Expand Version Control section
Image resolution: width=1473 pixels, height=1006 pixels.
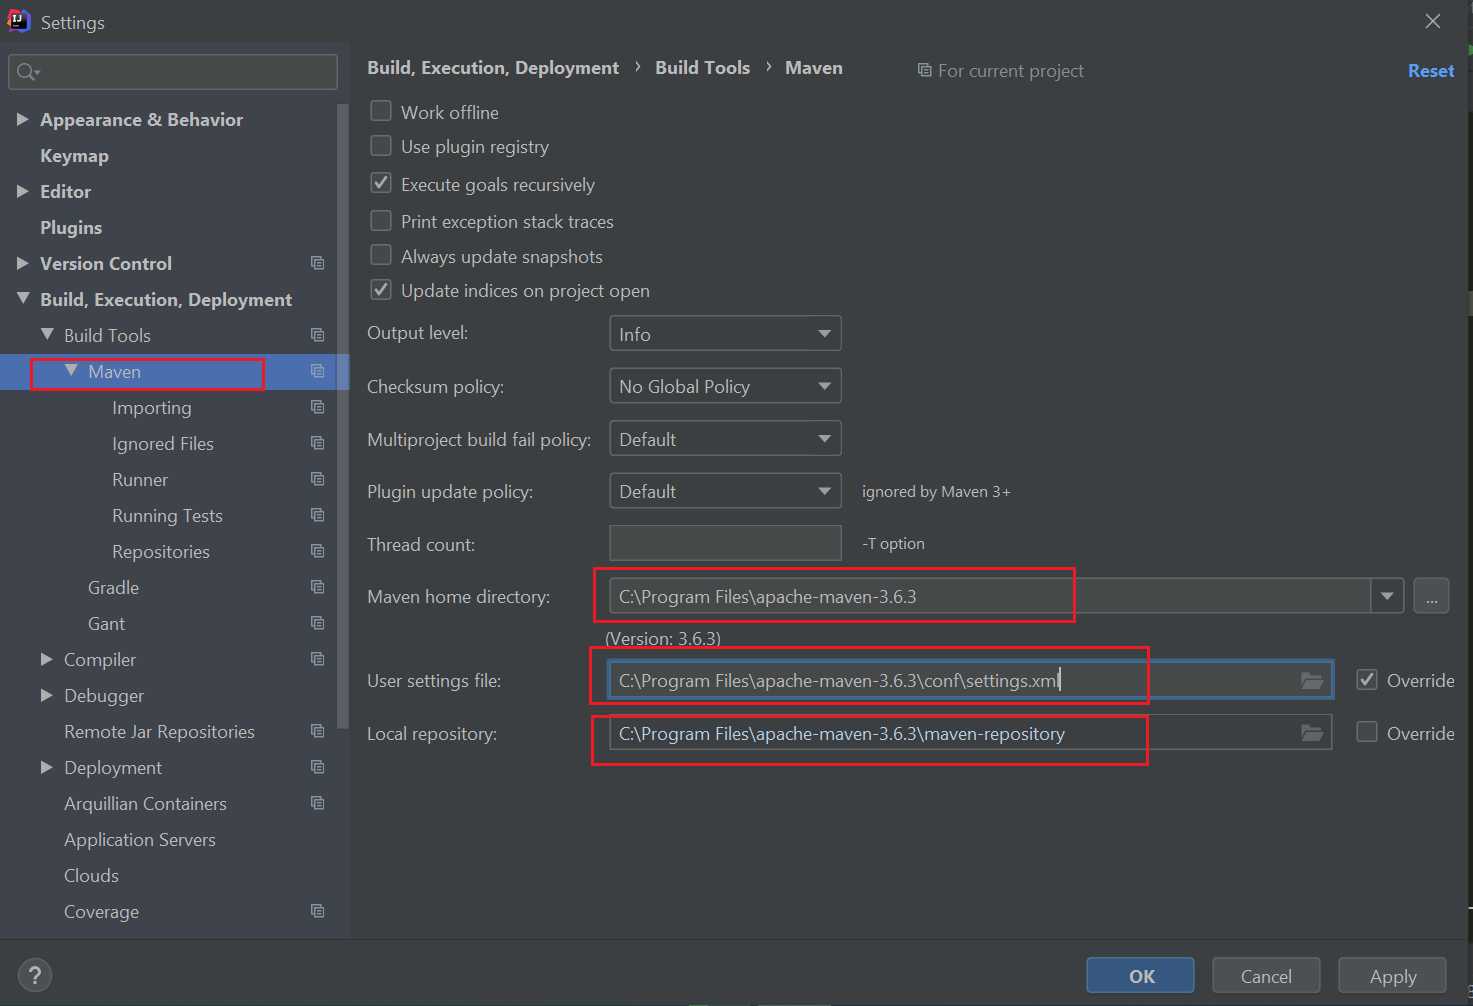[x=22, y=263]
